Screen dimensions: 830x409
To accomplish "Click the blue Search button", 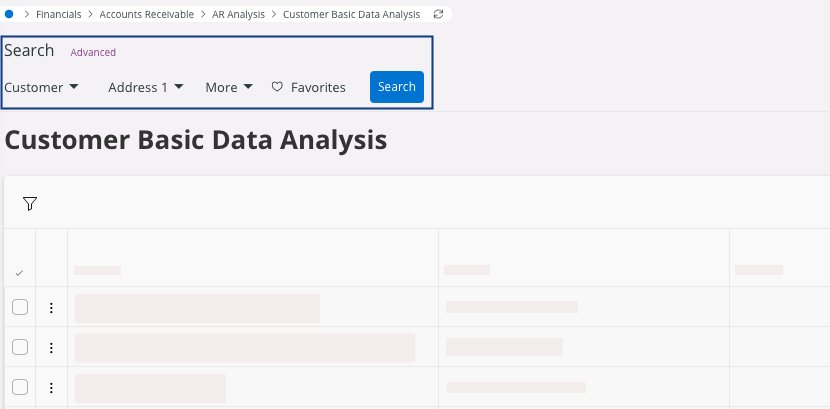I will (396, 87).
